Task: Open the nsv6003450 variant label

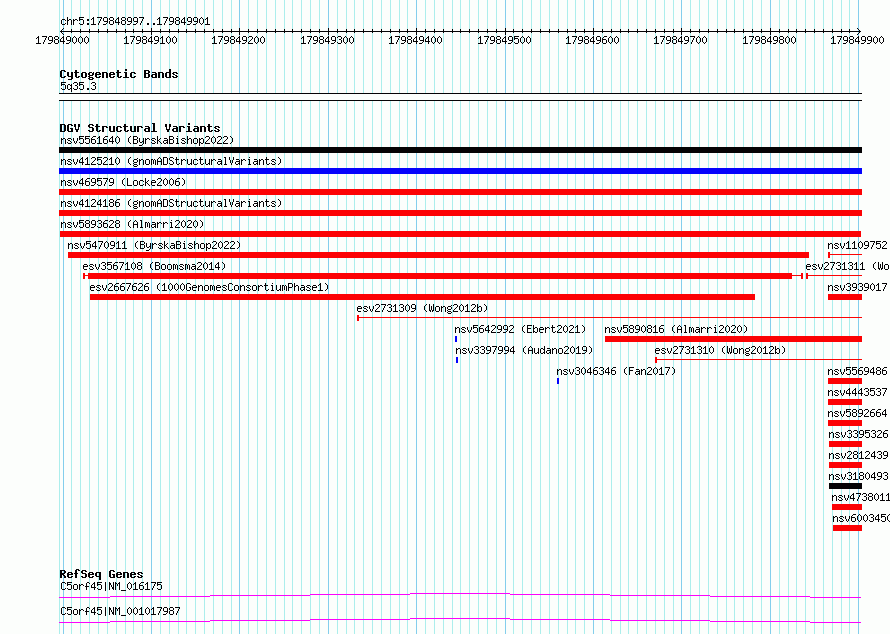Action: [x=861, y=518]
